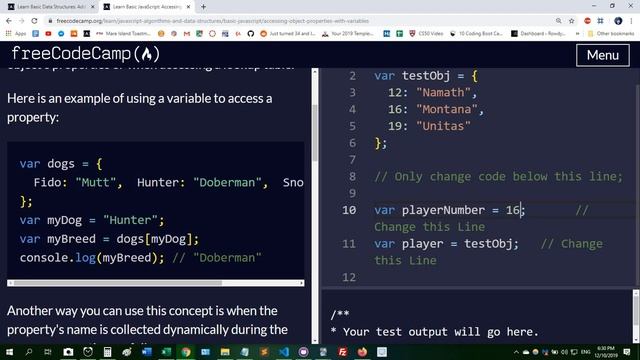Open the 10 Coding Boot Camps bookmark
Viewport: 640px width, 360px height.
point(476,33)
